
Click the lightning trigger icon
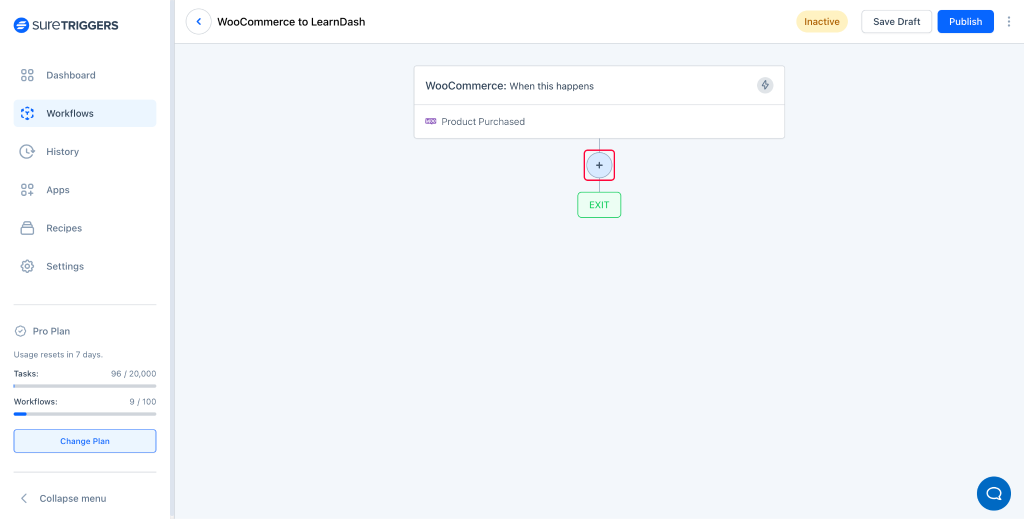(x=765, y=86)
